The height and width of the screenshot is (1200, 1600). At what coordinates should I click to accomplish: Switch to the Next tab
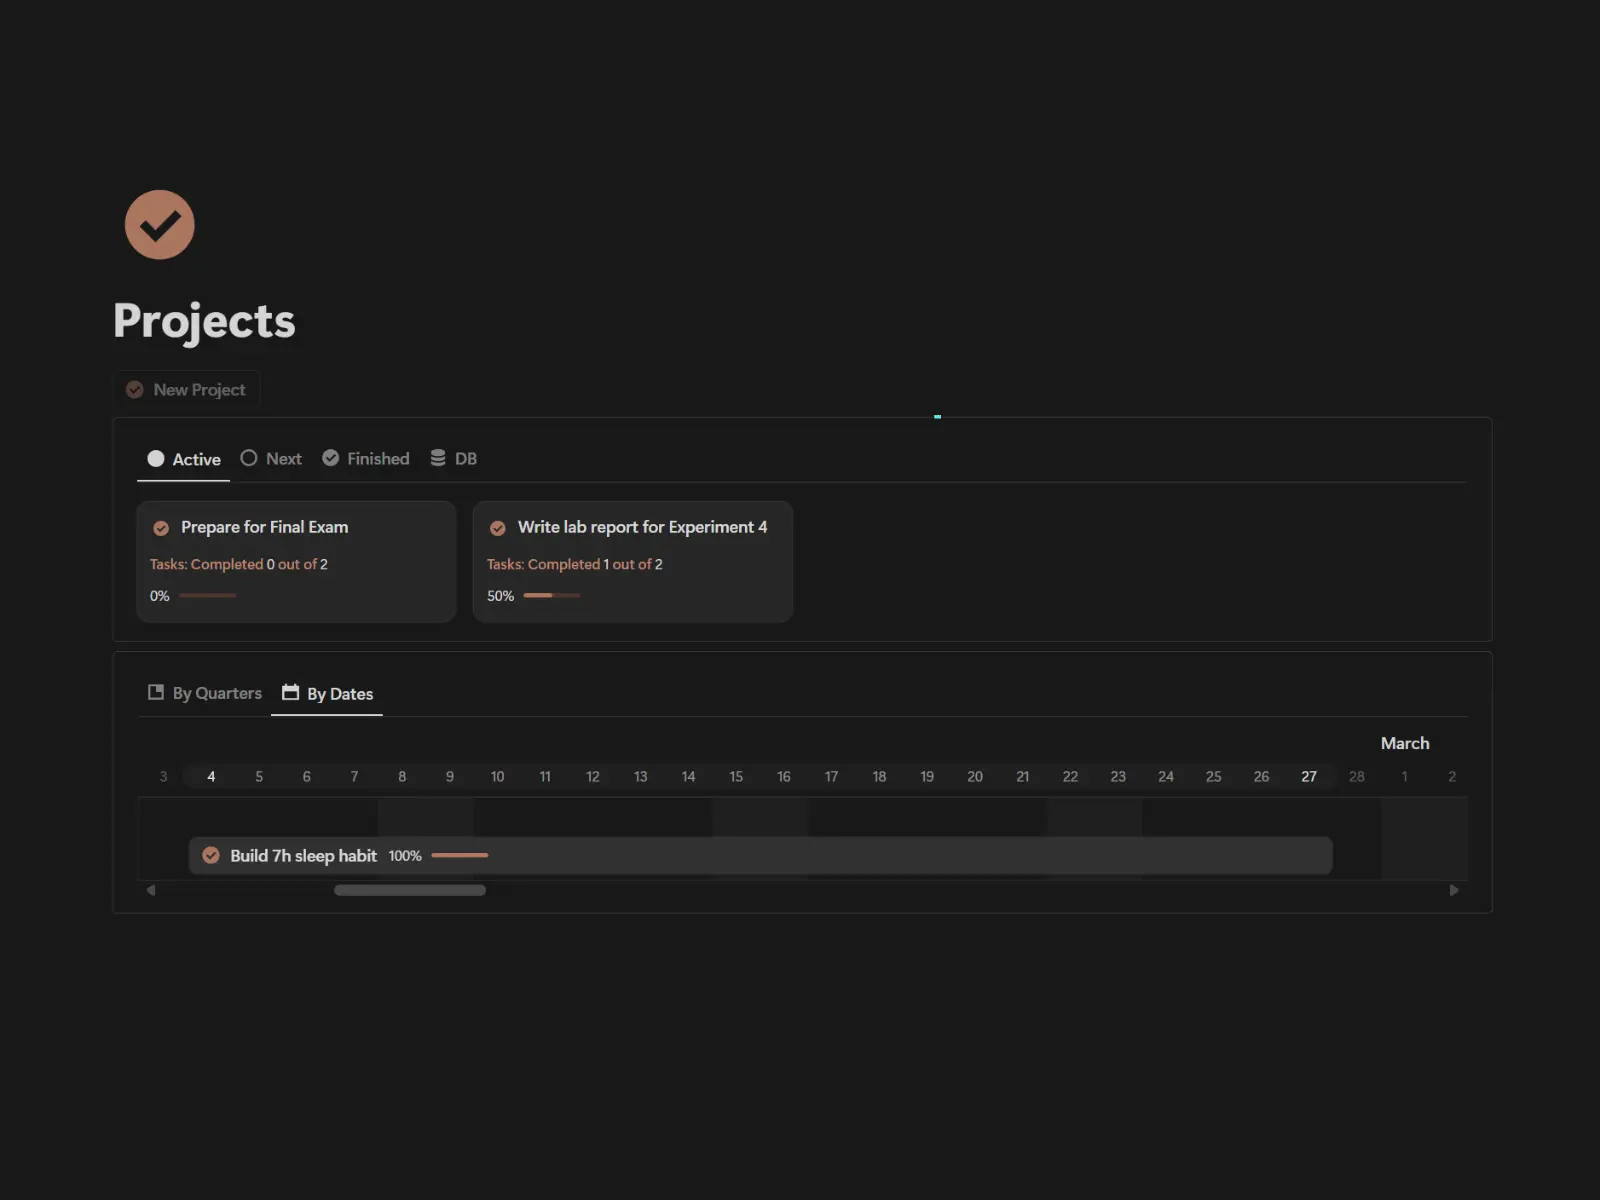tap(271, 459)
